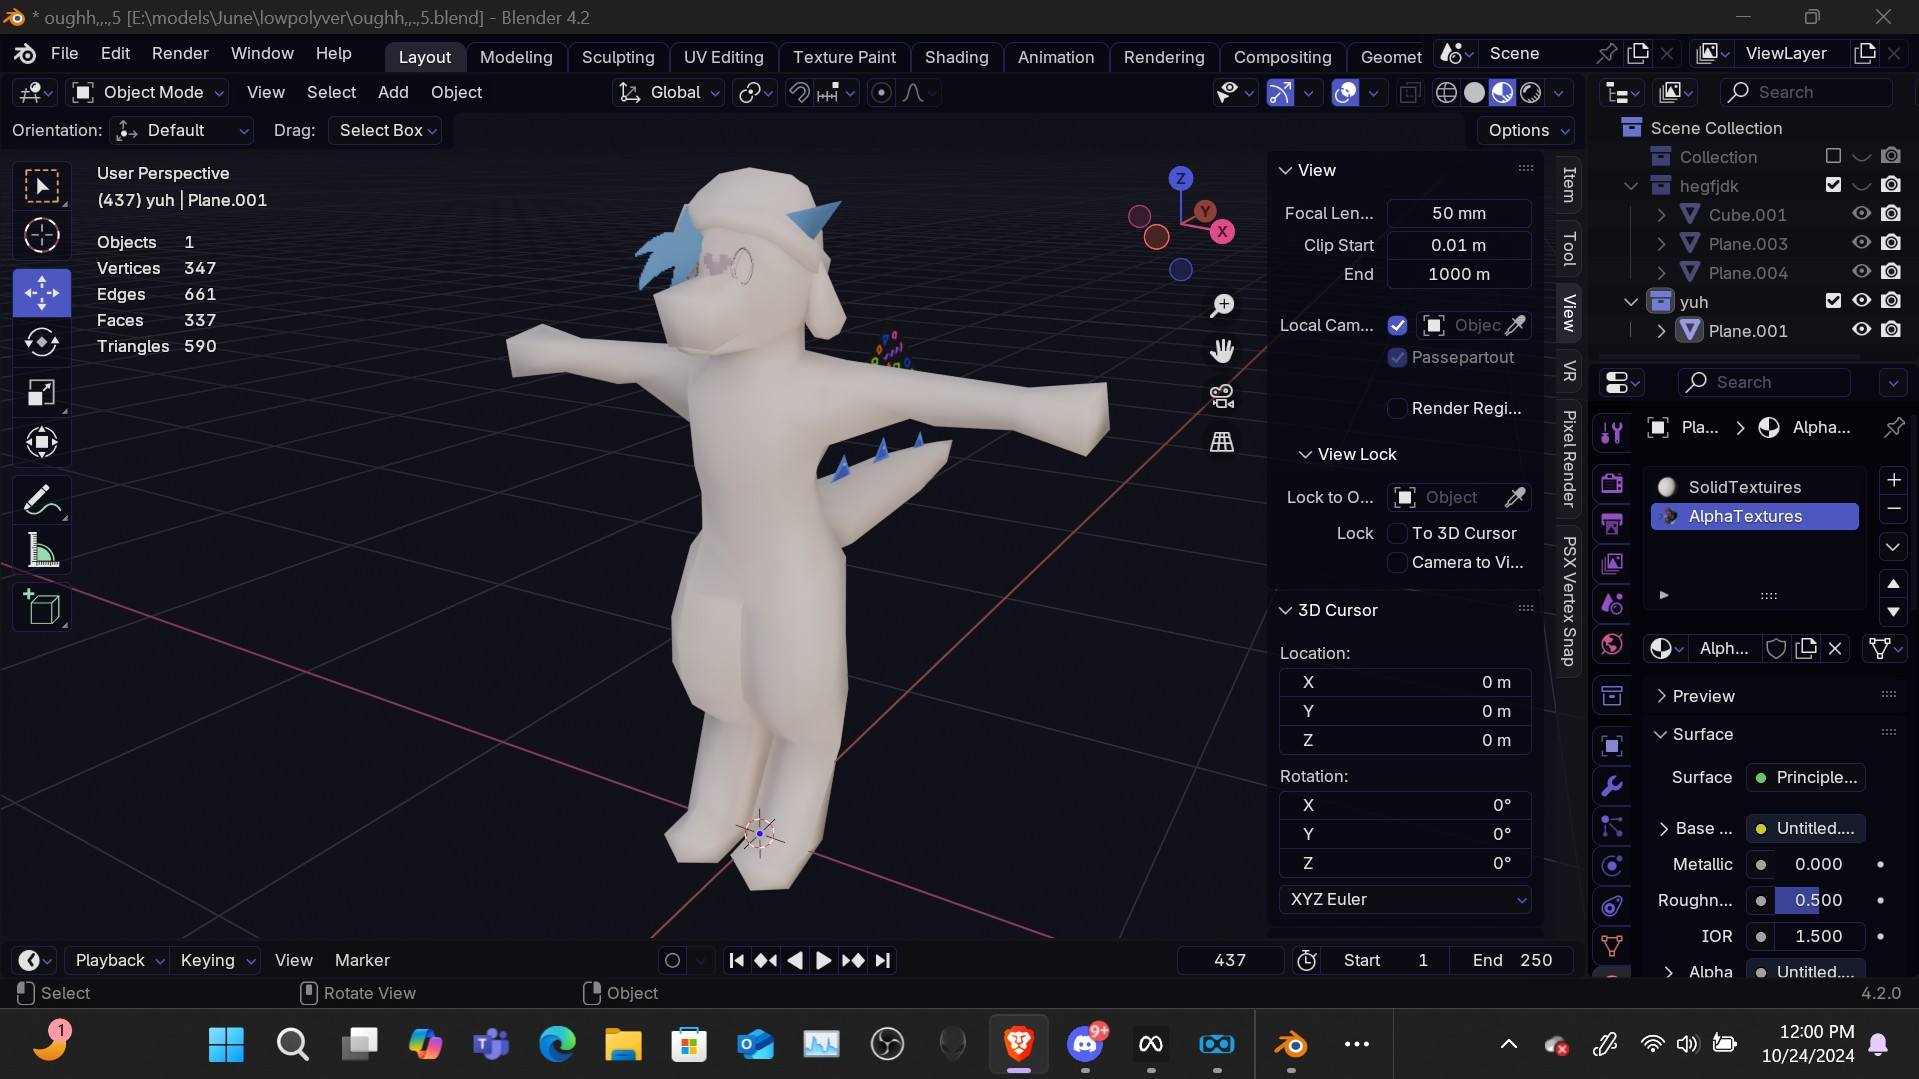Click the Z axis on navigation gizmo

click(x=1180, y=179)
